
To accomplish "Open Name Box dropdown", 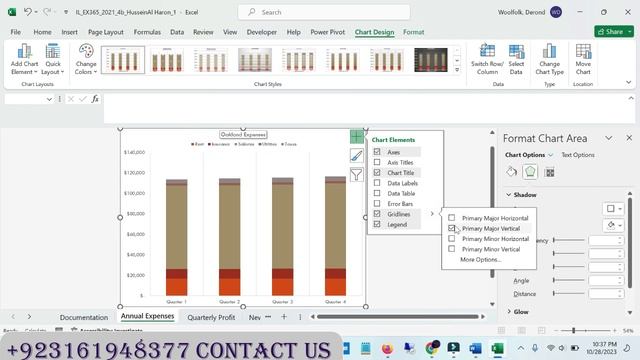I will (x=49, y=99).
